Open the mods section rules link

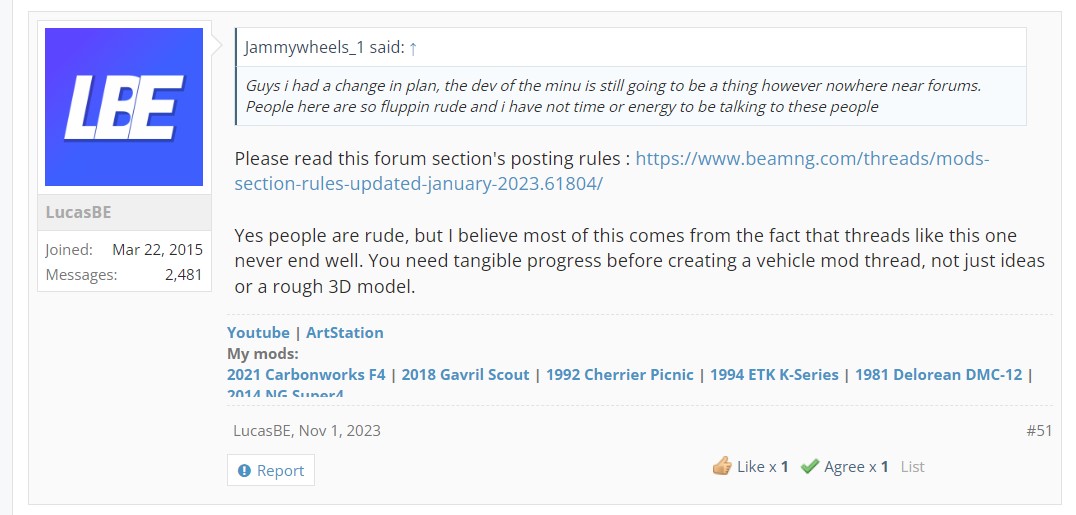point(611,171)
